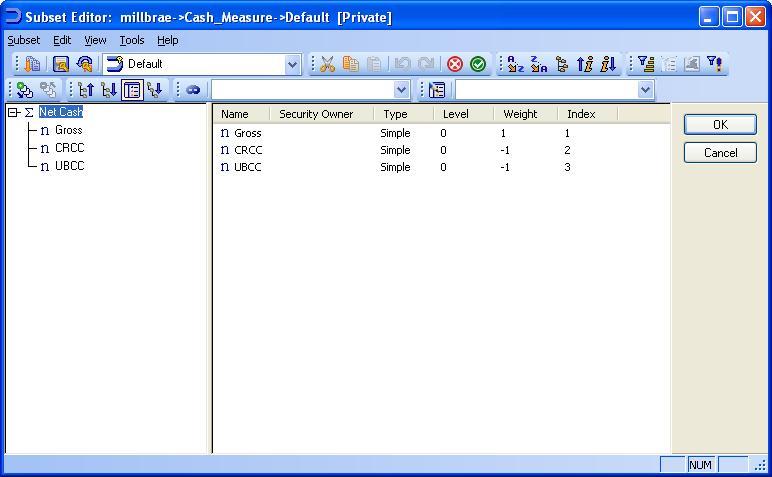Screen dimensions: 772x477
Task: Sort by index ascending icon
Action: (585, 64)
